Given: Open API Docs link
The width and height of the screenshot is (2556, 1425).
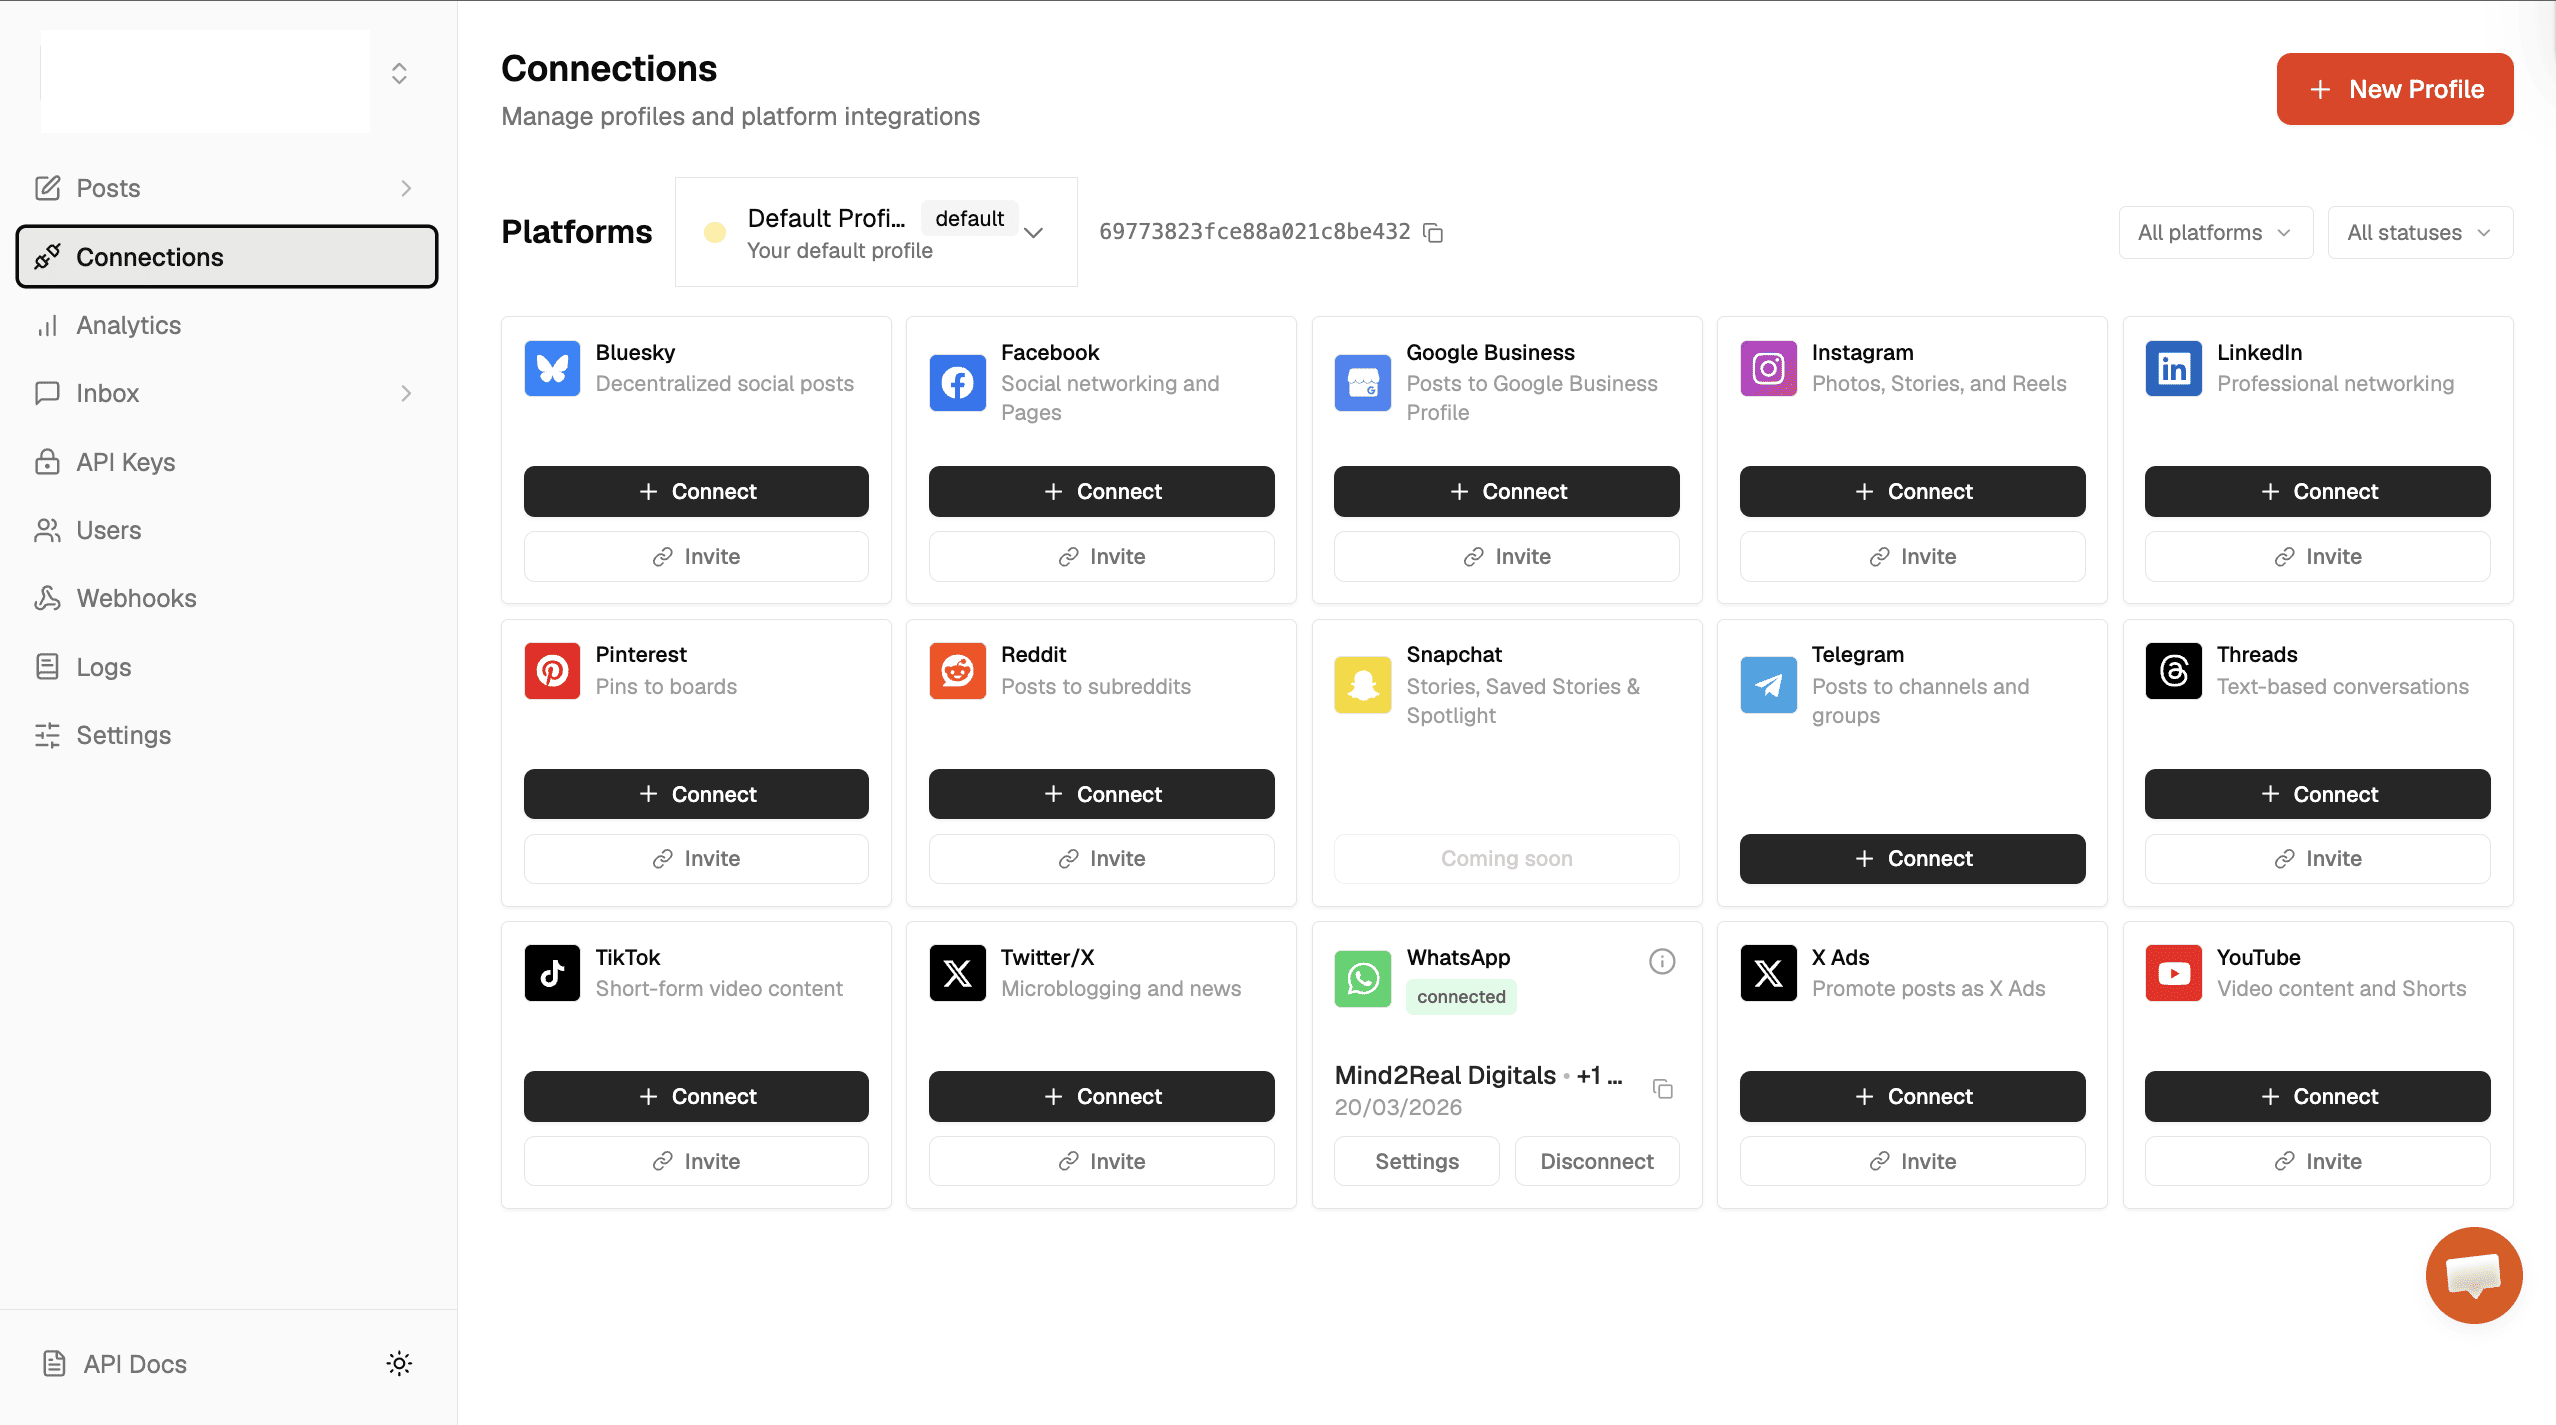Looking at the screenshot, I should (115, 1364).
